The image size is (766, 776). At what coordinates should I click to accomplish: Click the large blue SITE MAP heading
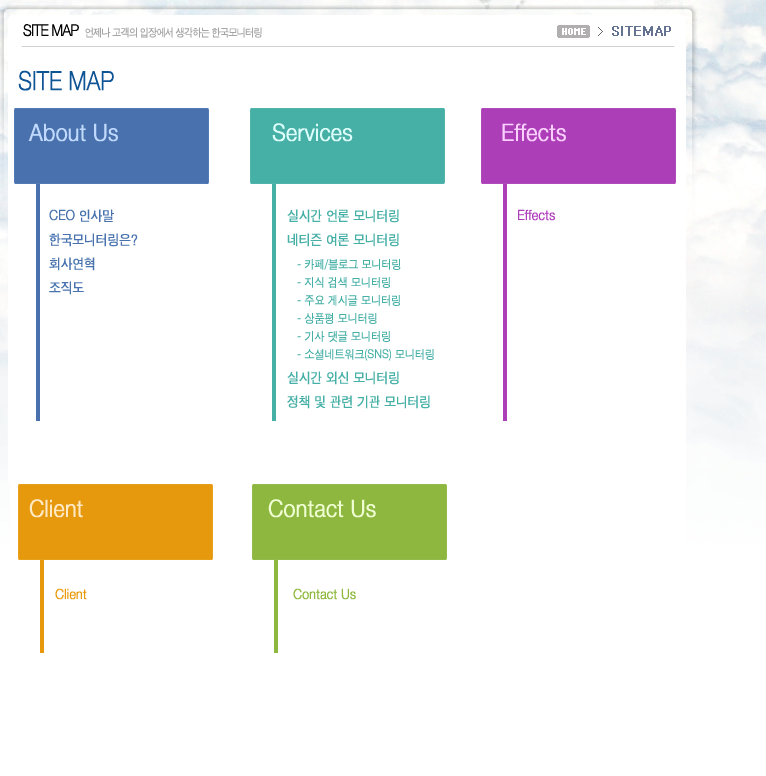[66, 81]
